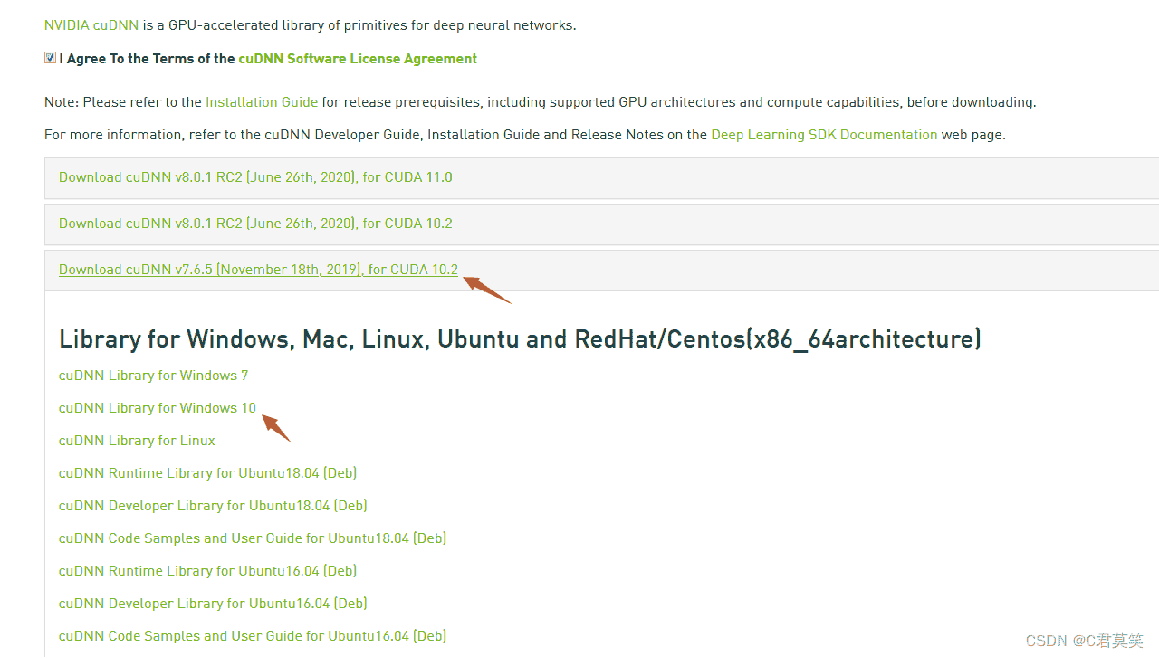Image resolution: width=1159 pixels, height=658 pixels.
Task: Toggle the license agreement checkbox
Action: click(50, 58)
